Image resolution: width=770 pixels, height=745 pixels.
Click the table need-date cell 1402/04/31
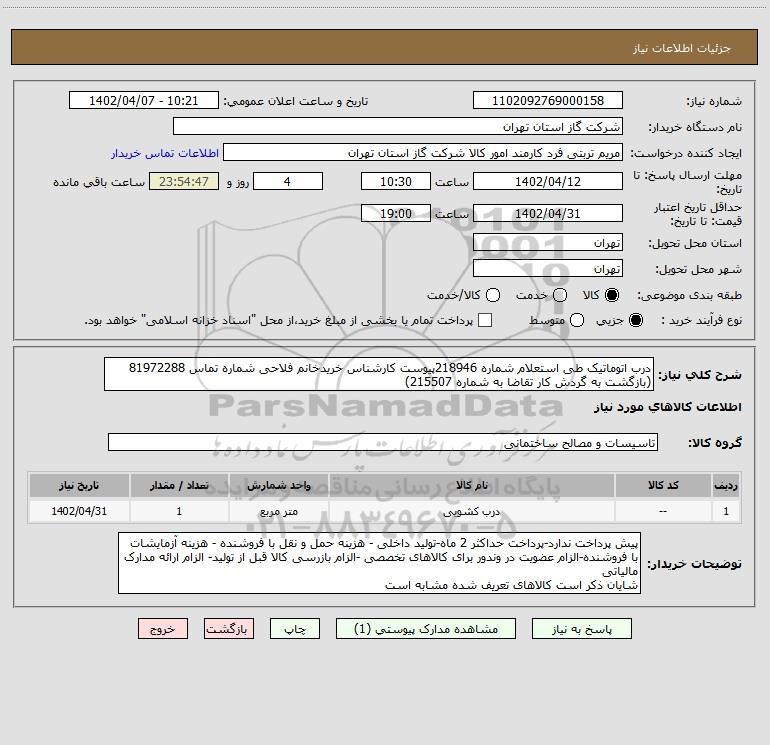[x=79, y=511]
